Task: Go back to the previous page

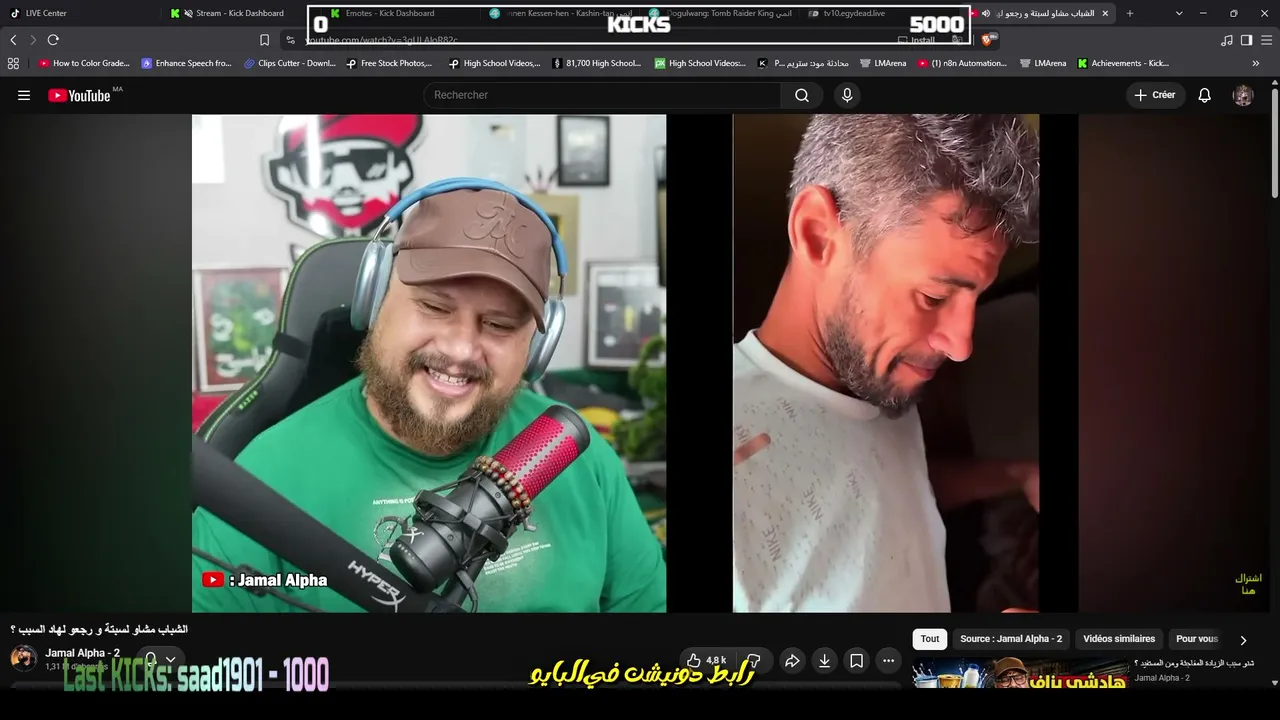Action: (13, 40)
